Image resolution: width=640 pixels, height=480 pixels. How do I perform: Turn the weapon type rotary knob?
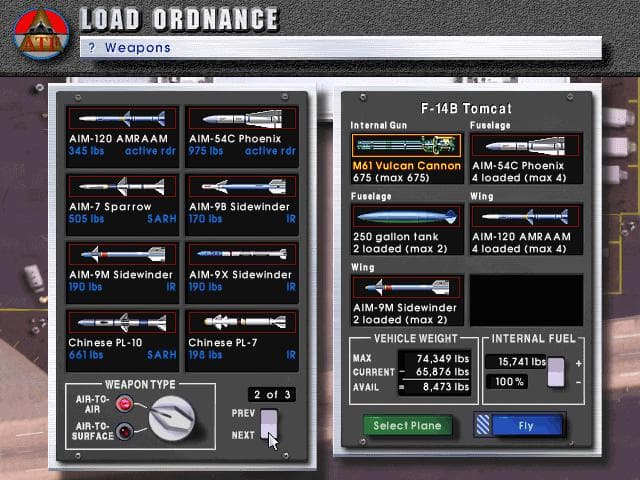tap(171, 418)
